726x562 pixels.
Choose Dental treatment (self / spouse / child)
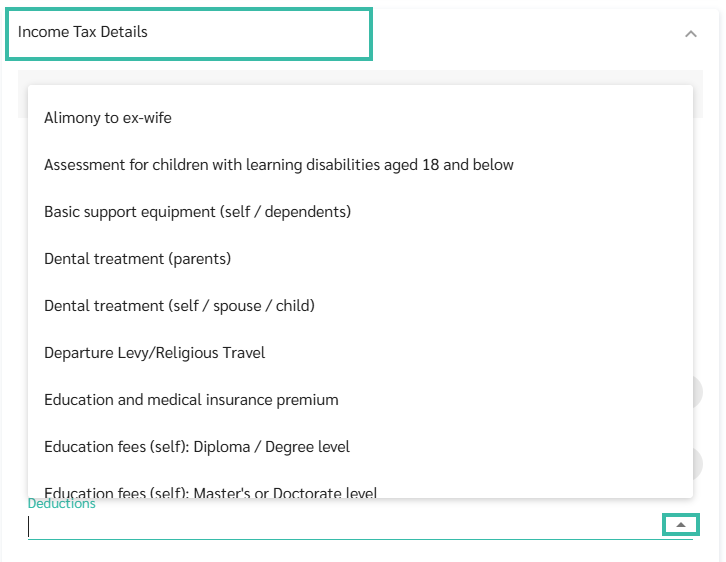179,306
